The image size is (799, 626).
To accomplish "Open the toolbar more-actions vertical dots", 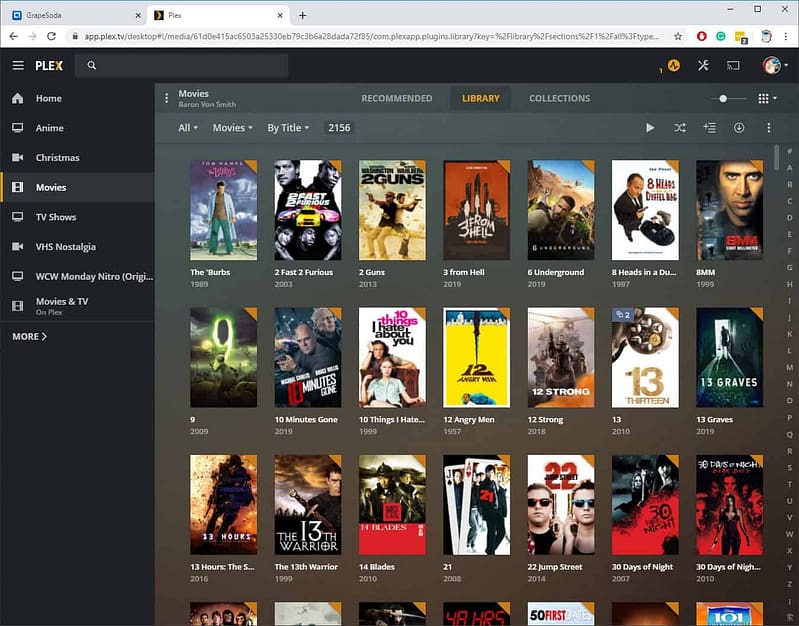I will tap(768, 127).
